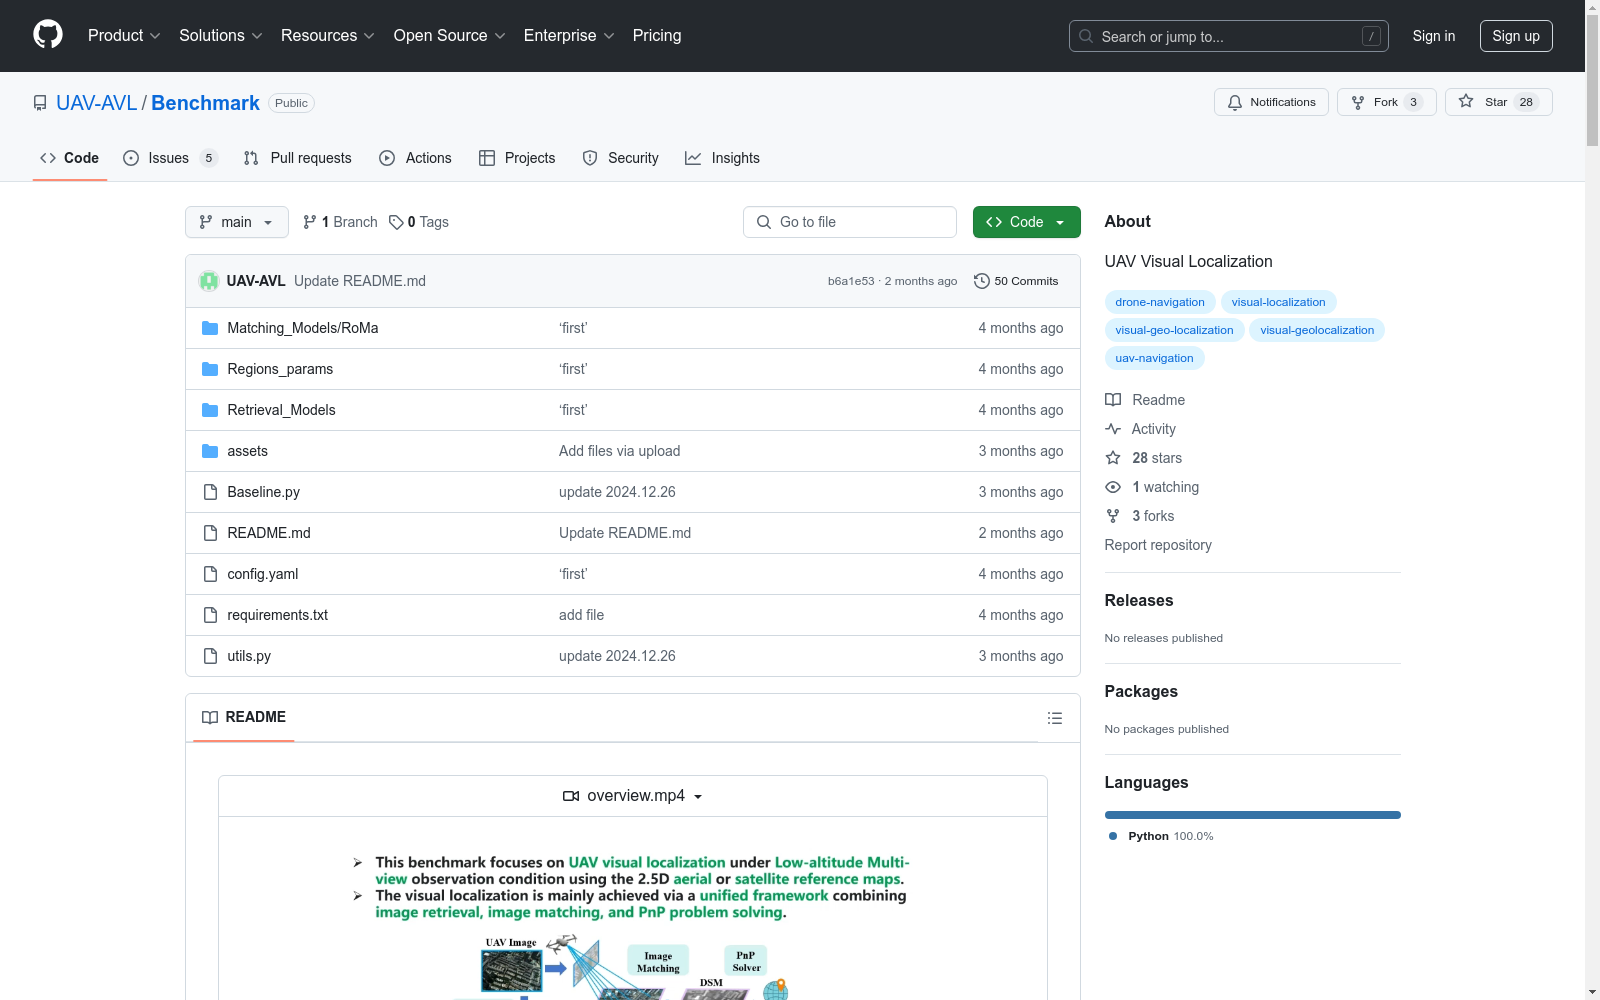Open the UAV-AVL owner link
The width and height of the screenshot is (1600, 1000).
(97, 103)
